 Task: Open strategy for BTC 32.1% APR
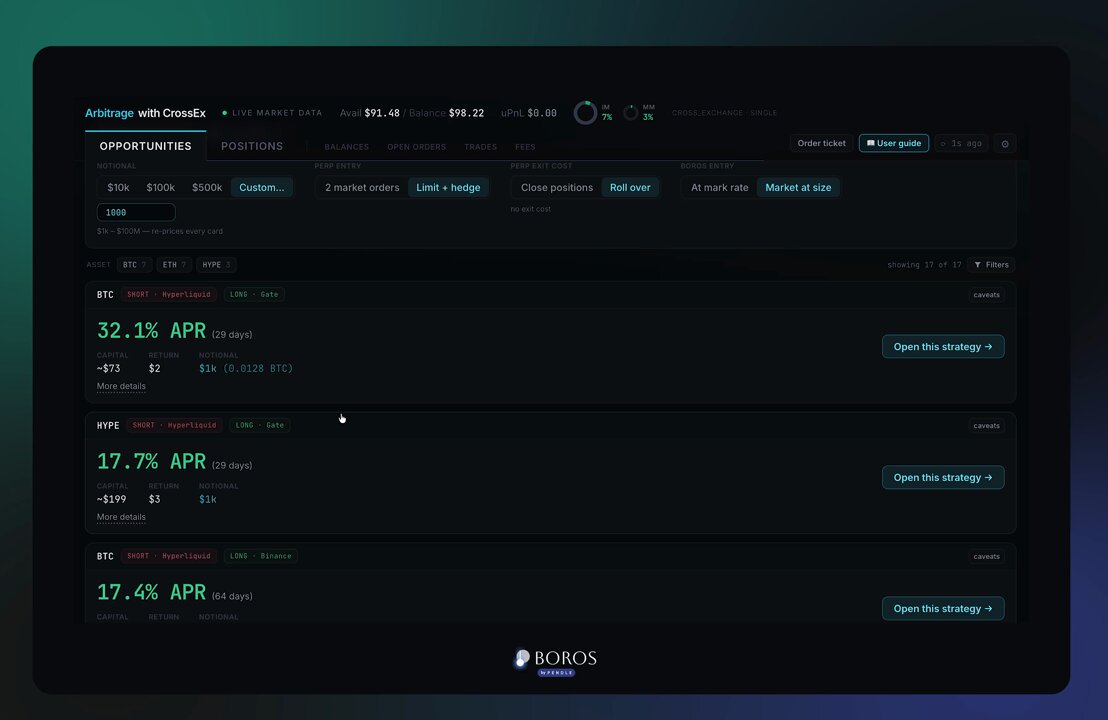pyautogui.click(x=943, y=346)
